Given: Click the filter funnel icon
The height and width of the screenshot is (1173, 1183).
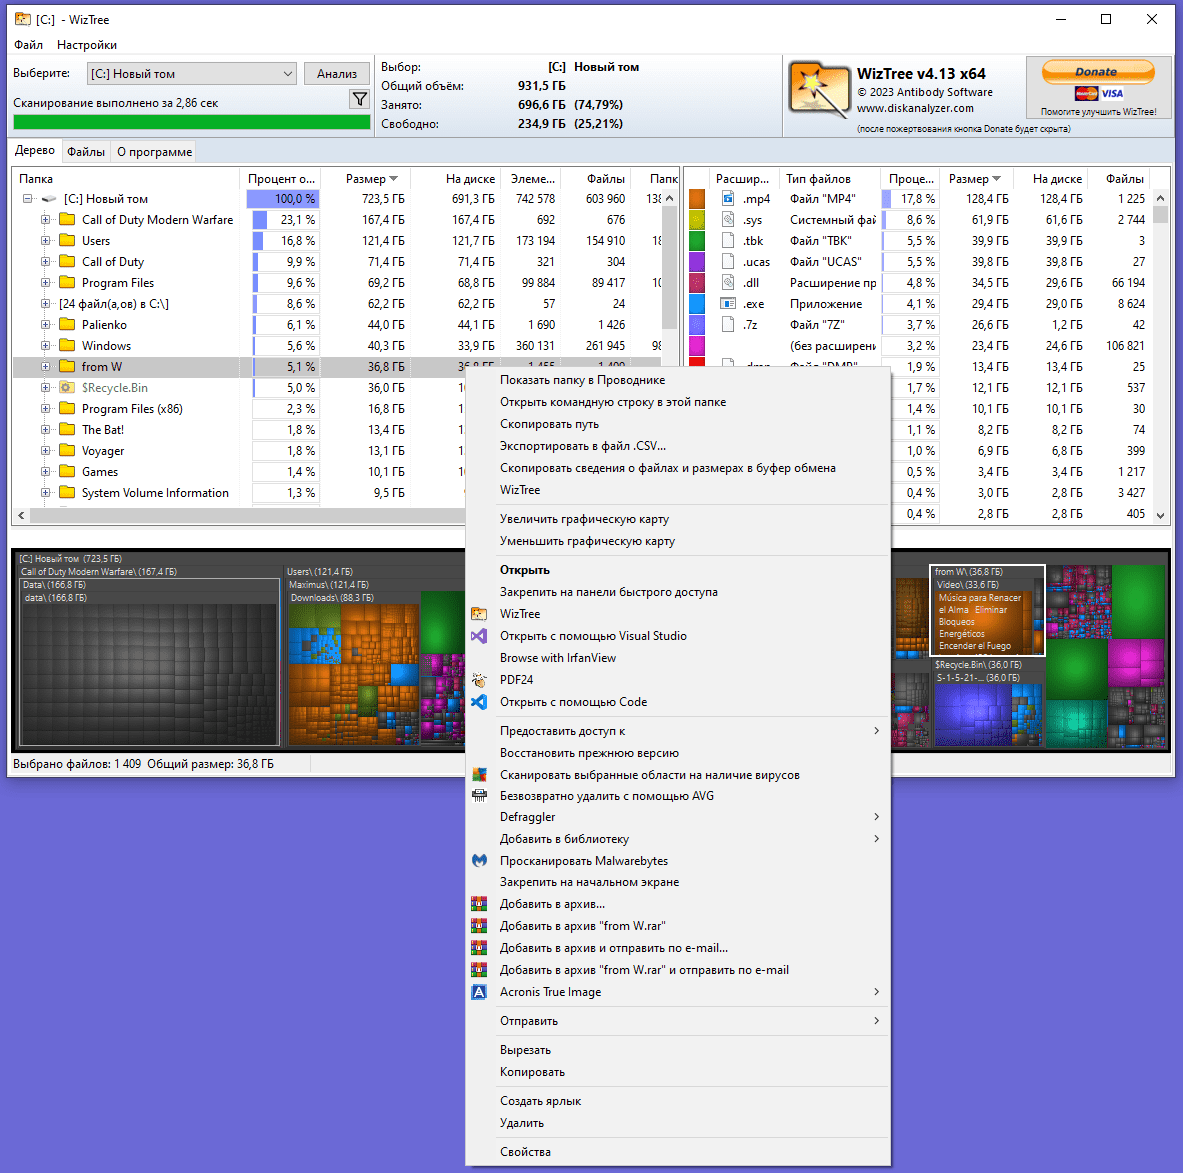Looking at the screenshot, I should tap(360, 99).
